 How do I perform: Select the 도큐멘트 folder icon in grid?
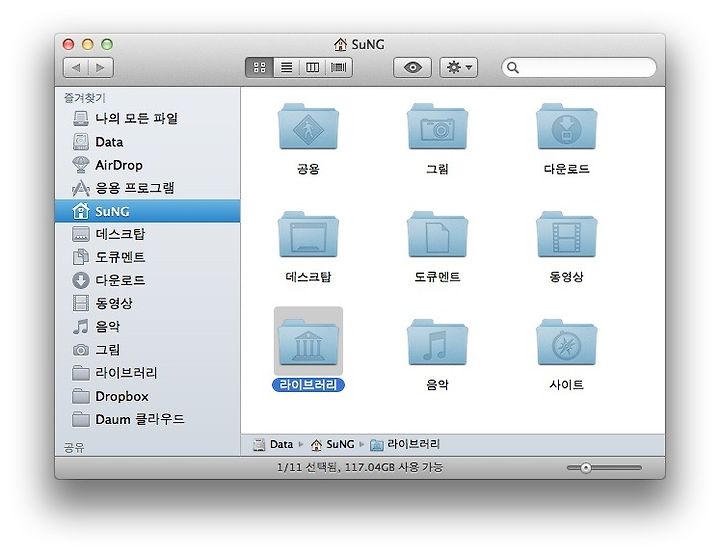click(437, 235)
